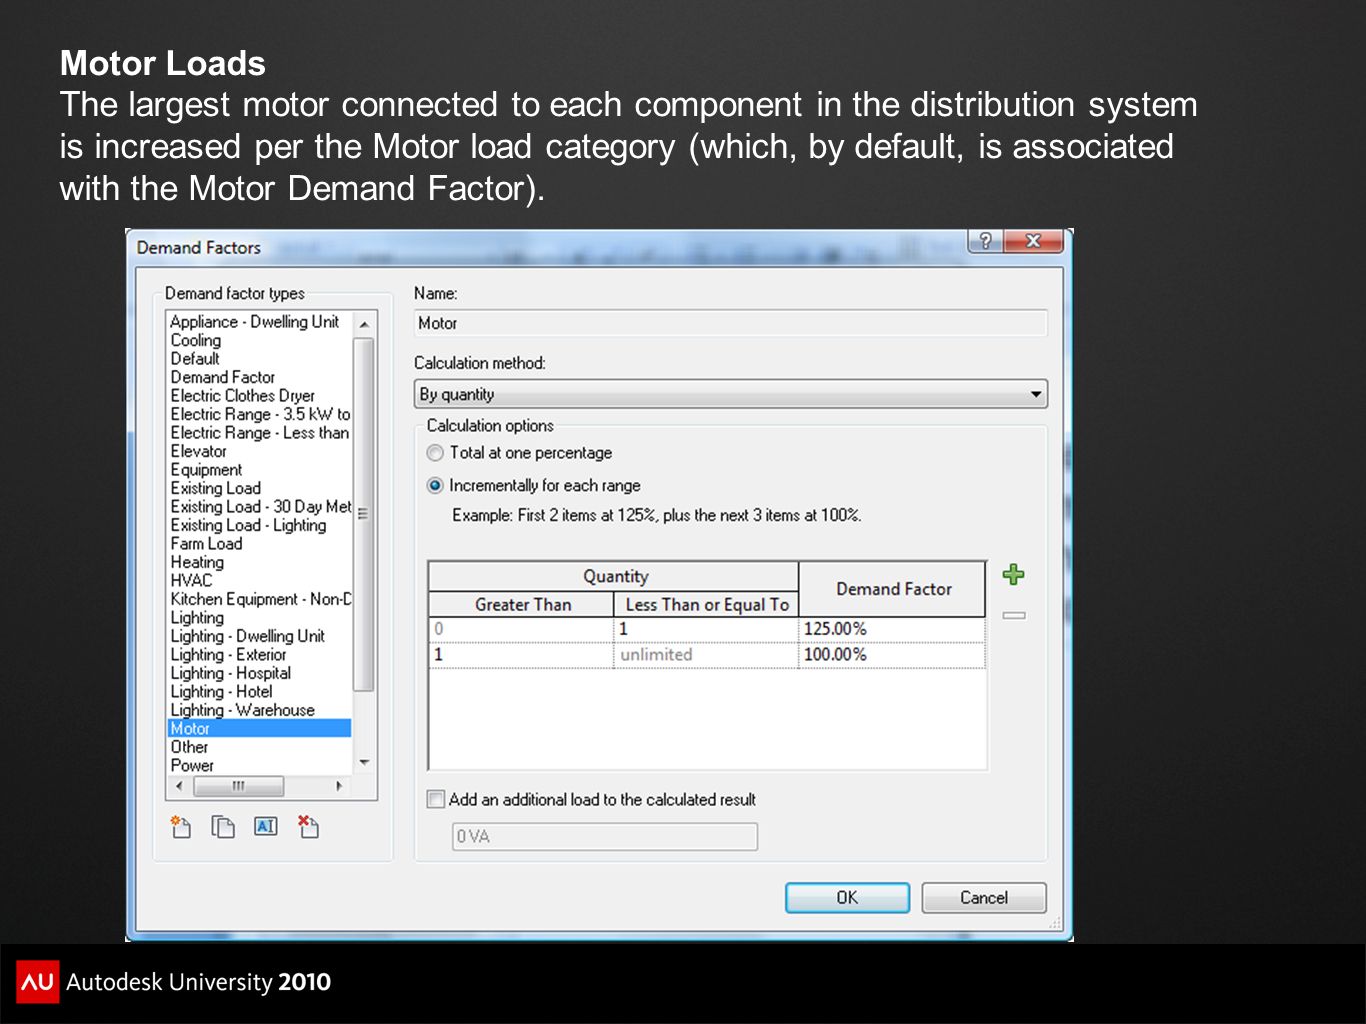Click the 100.00% demand factor cell

892,654
